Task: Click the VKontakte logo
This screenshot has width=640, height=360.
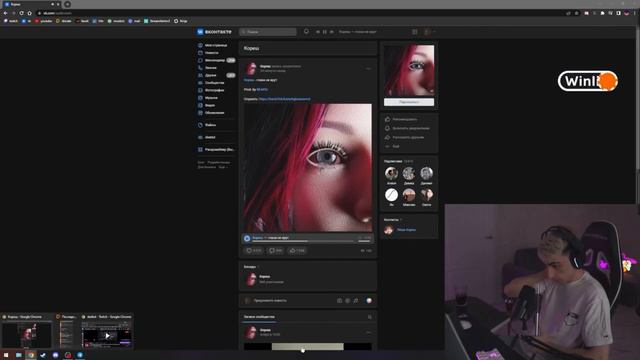Action: [214, 31]
